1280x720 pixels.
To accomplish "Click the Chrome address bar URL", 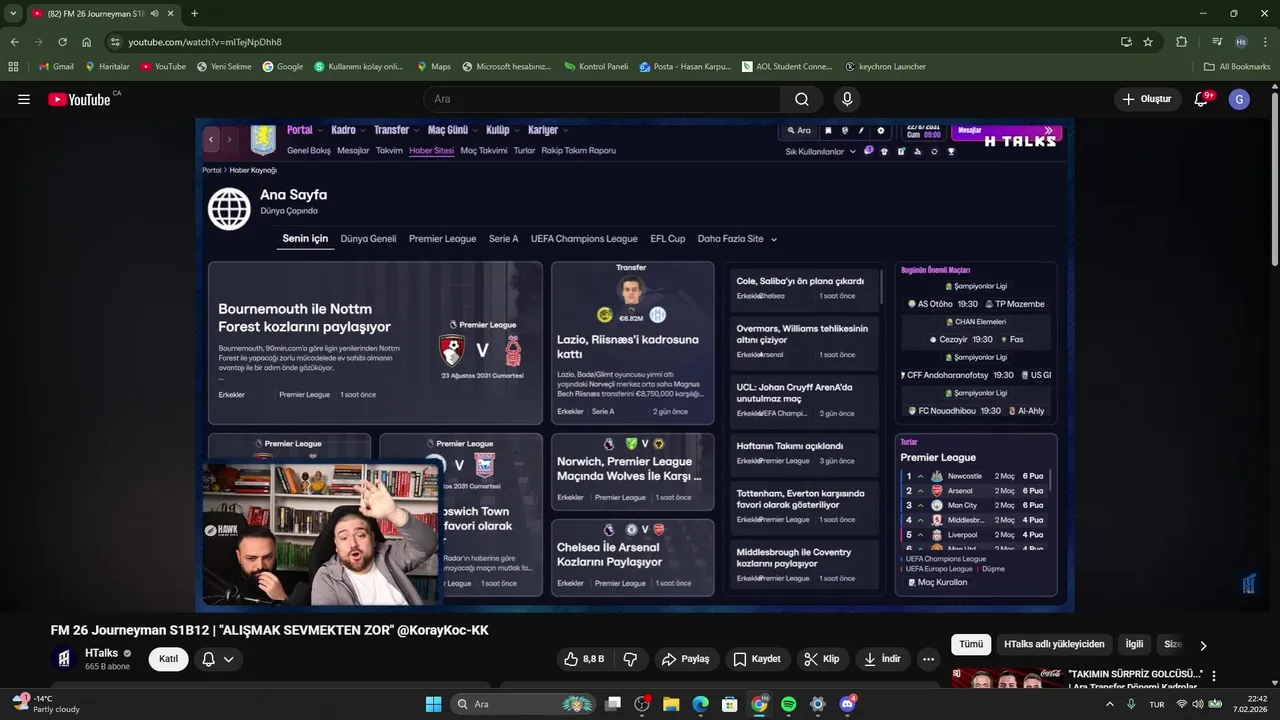I will [205, 42].
